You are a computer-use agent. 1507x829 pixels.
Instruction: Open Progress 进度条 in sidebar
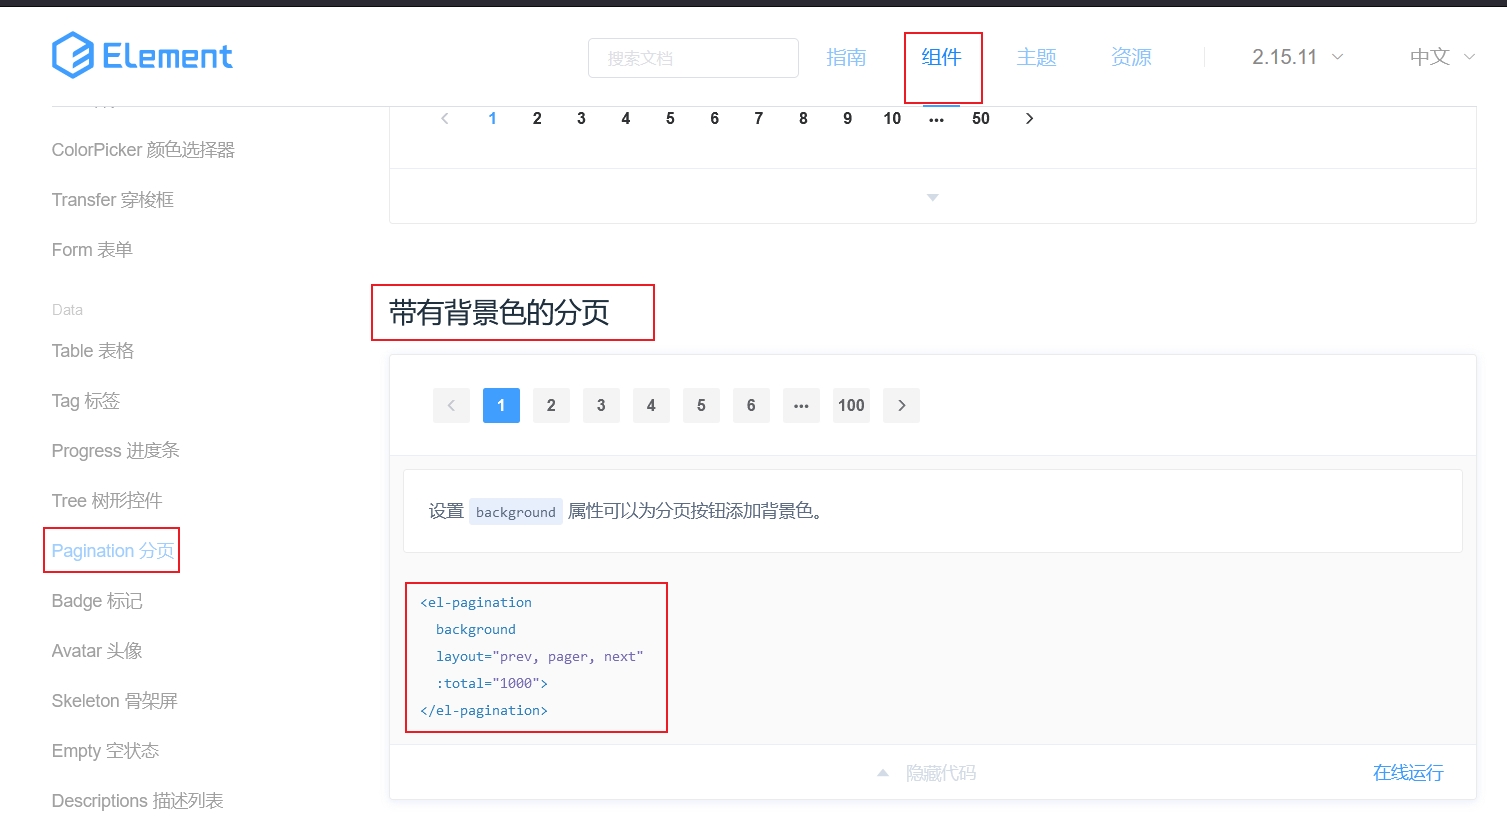pyautogui.click(x=115, y=451)
